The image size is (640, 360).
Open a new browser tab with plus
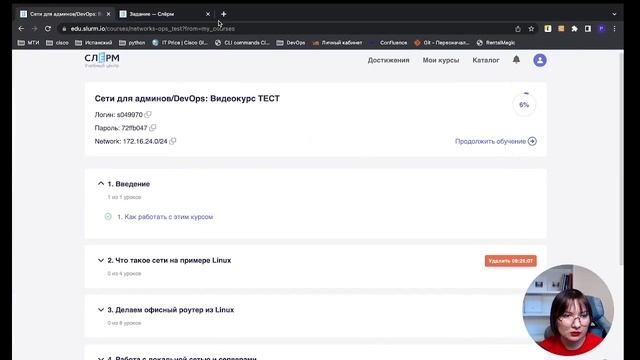[223, 14]
